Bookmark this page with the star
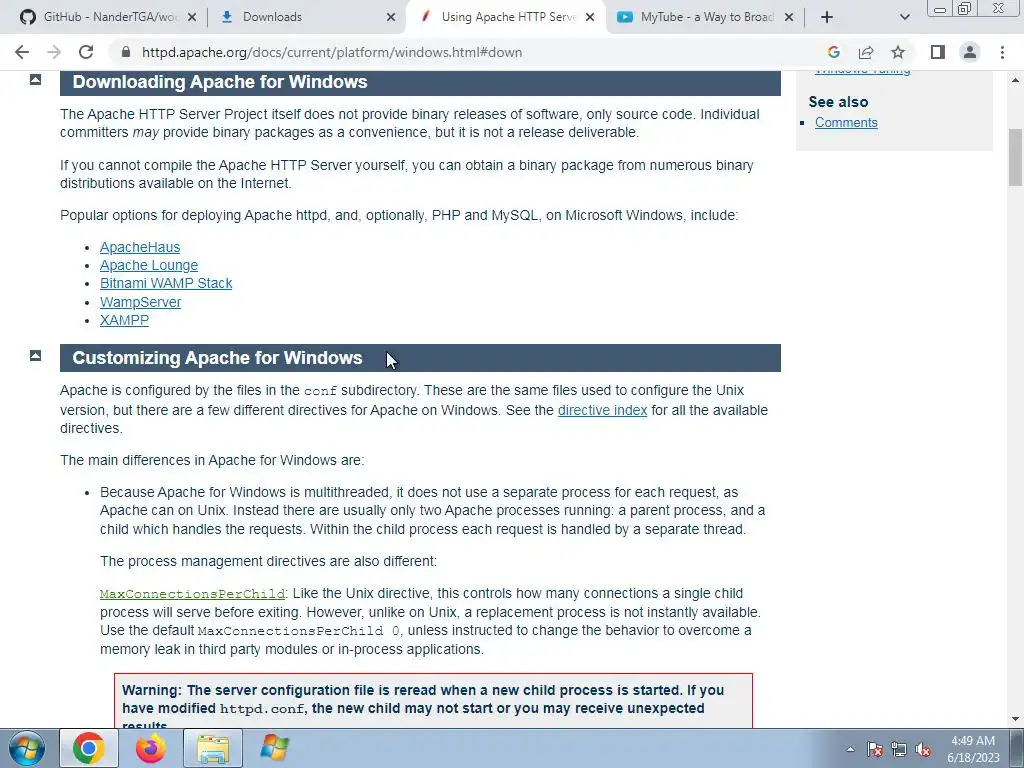This screenshot has height=768, width=1024. 898,52
